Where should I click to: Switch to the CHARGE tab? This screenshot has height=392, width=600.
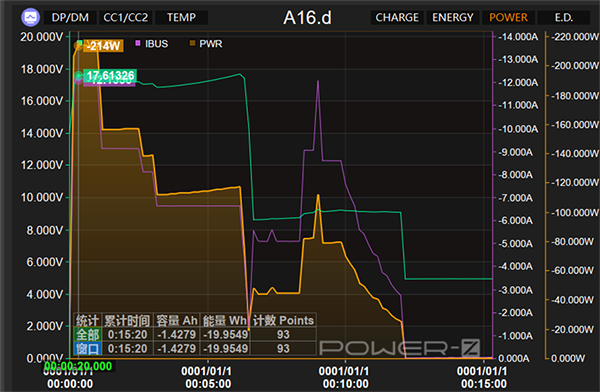click(397, 18)
